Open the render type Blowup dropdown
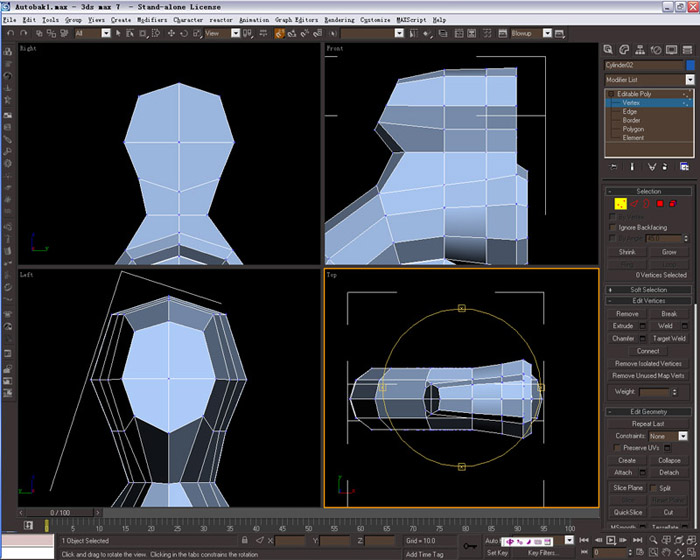Image resolution: width=700 pixels, height=560 pixels. [547, 33]
